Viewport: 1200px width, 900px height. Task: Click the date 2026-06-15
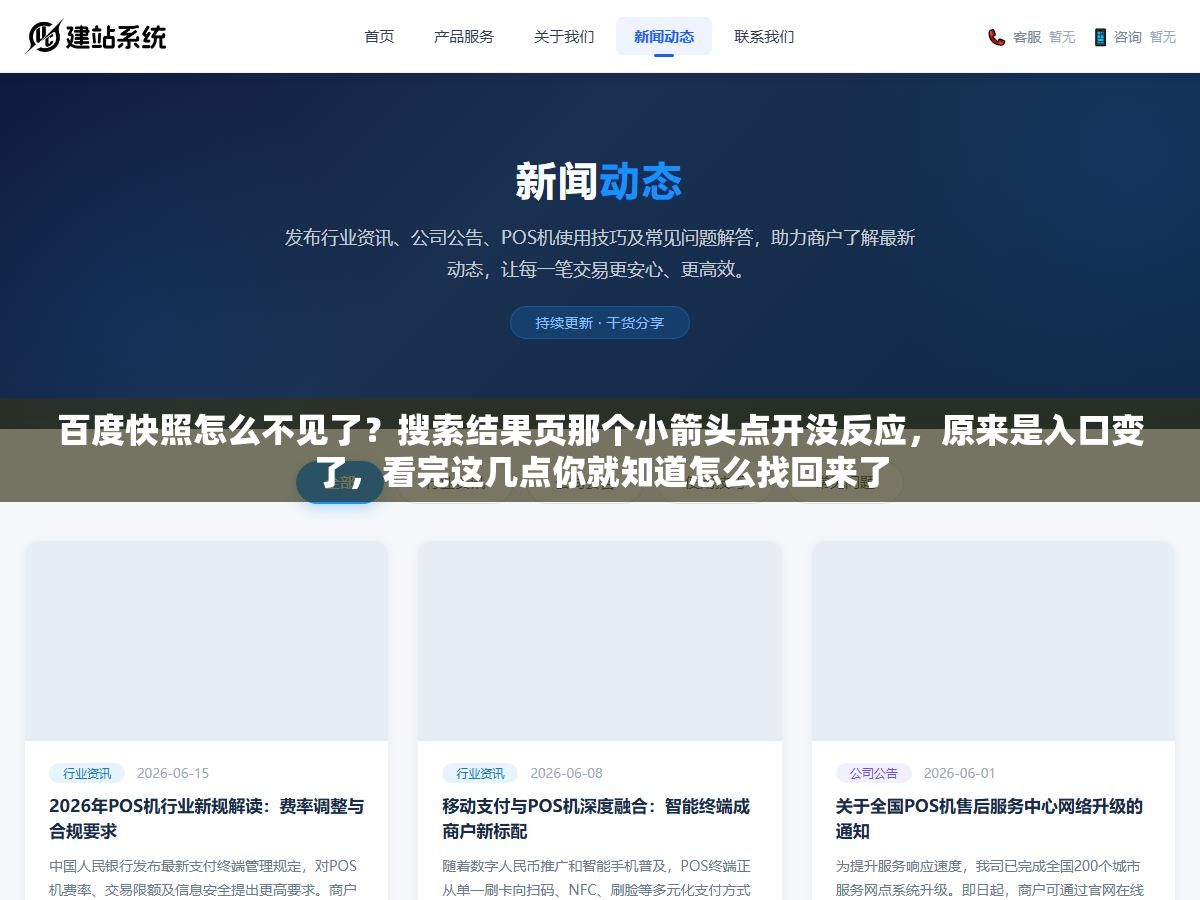pos(173,773)
